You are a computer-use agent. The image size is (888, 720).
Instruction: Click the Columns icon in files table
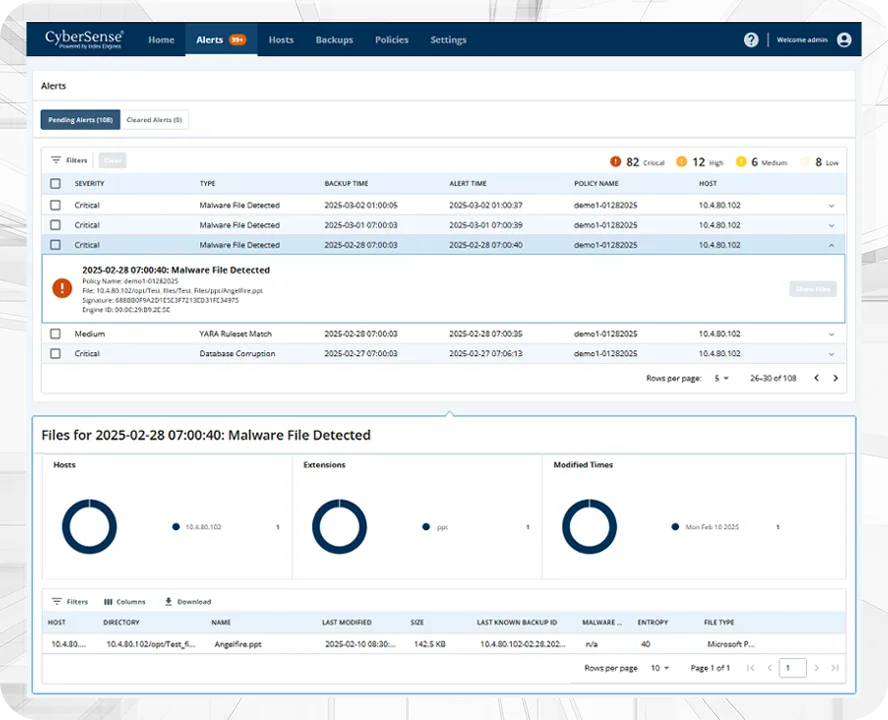(x=108, y=602)
